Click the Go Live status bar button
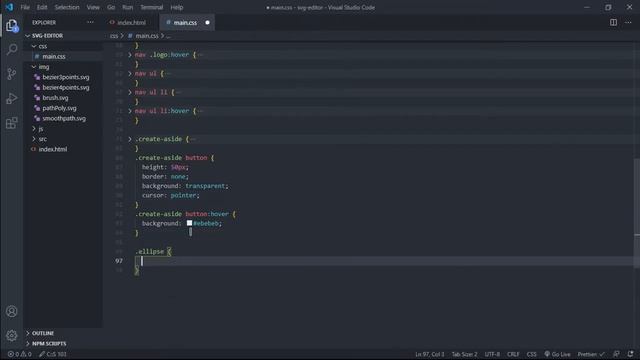 pyautogui.click(x=557, y=354)
